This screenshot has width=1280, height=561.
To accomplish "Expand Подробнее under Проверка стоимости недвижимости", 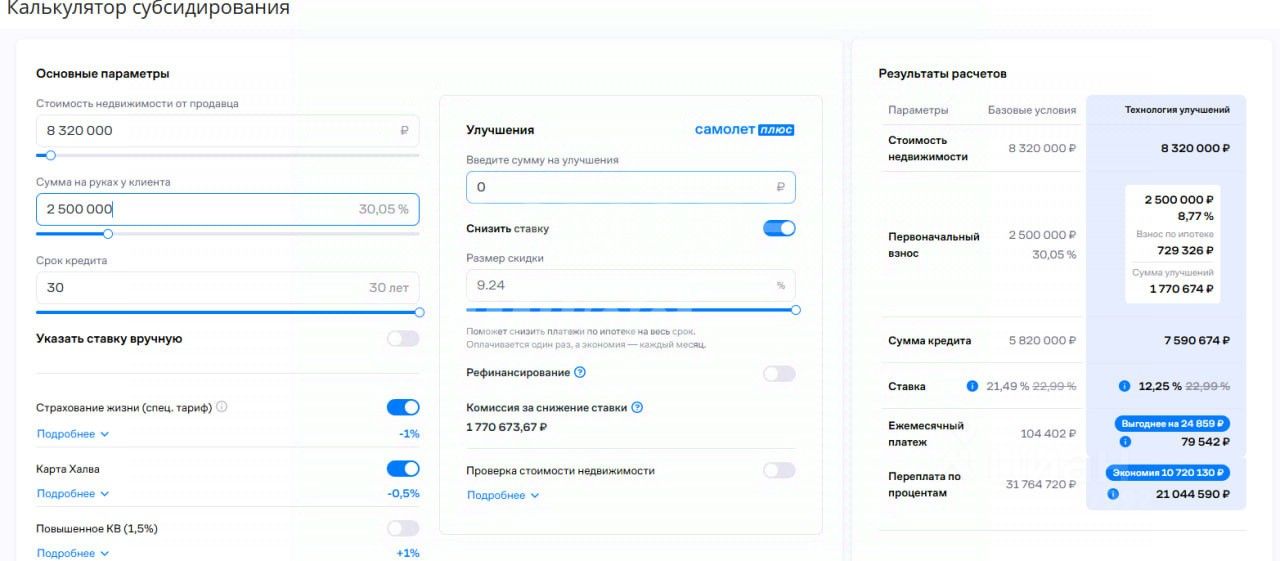I will [503, 495].
